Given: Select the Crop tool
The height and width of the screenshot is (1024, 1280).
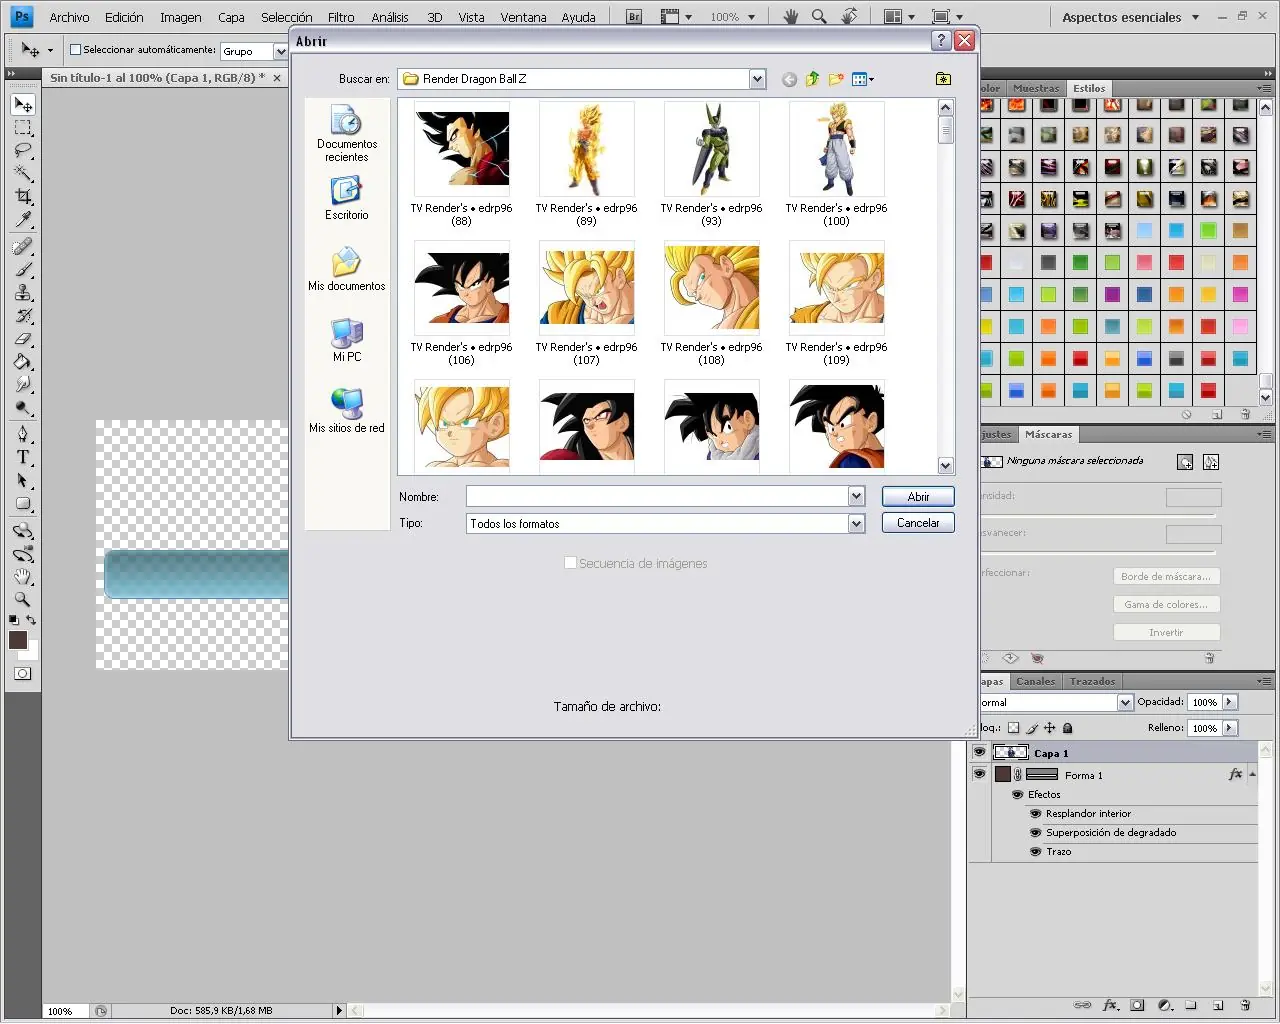Looking at the screenshot, I should [x=23, y=197].
